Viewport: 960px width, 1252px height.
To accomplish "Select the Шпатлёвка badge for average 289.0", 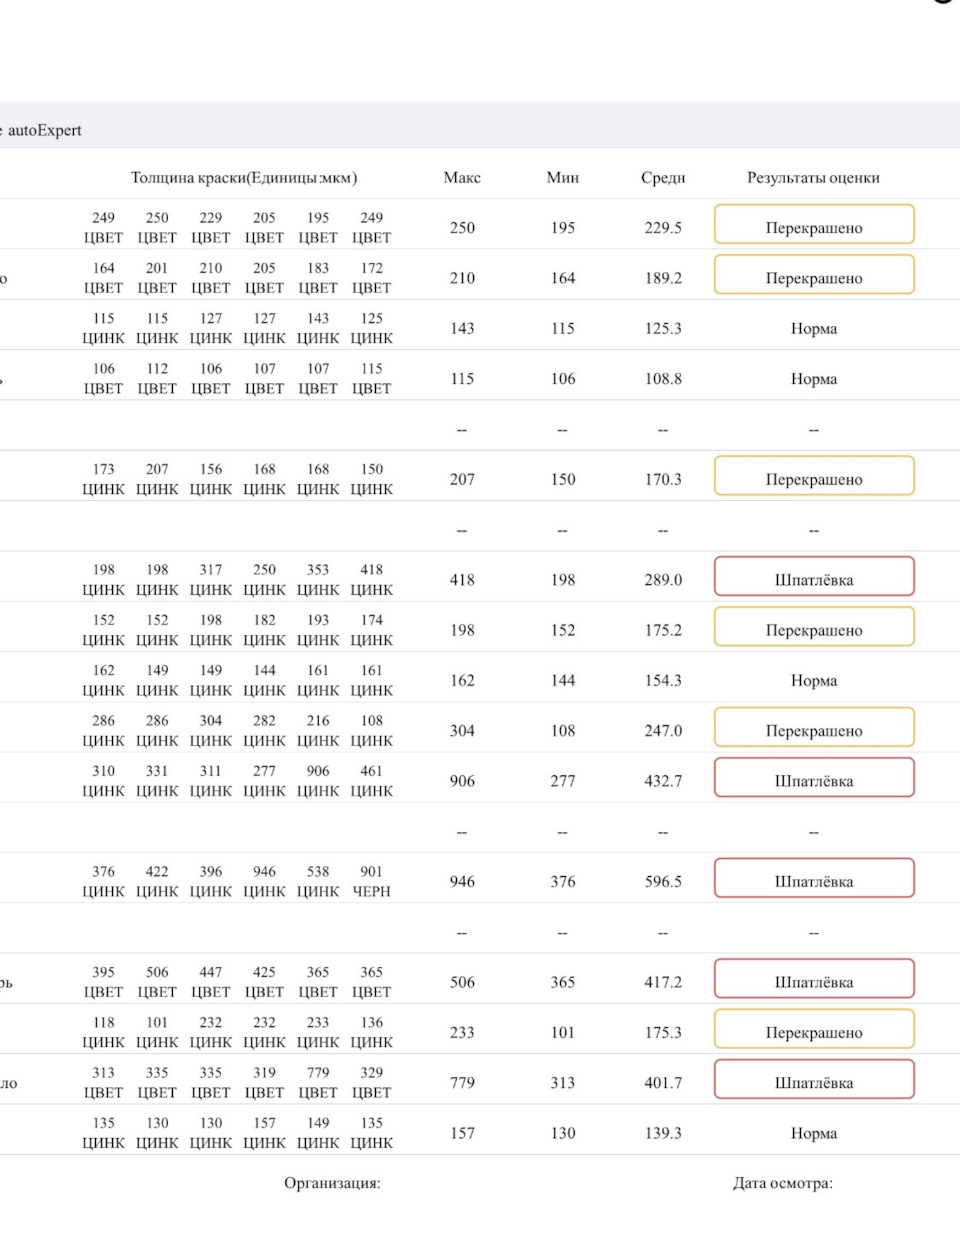I will pos(814,579).
